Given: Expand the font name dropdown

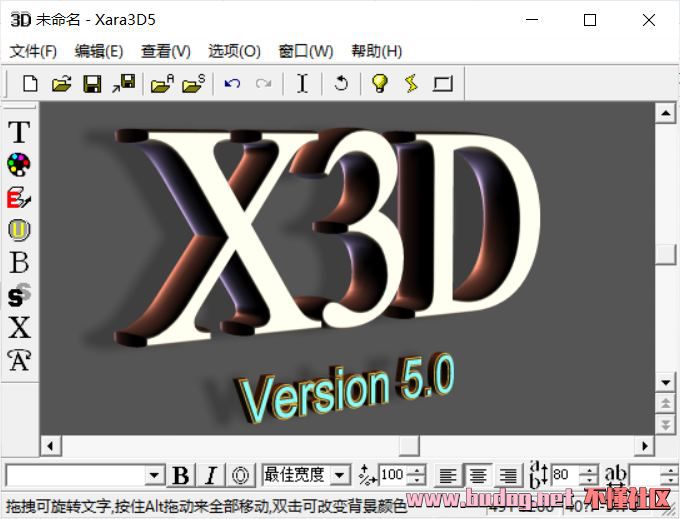Looking at the screenshot, I should pos(154,475).
